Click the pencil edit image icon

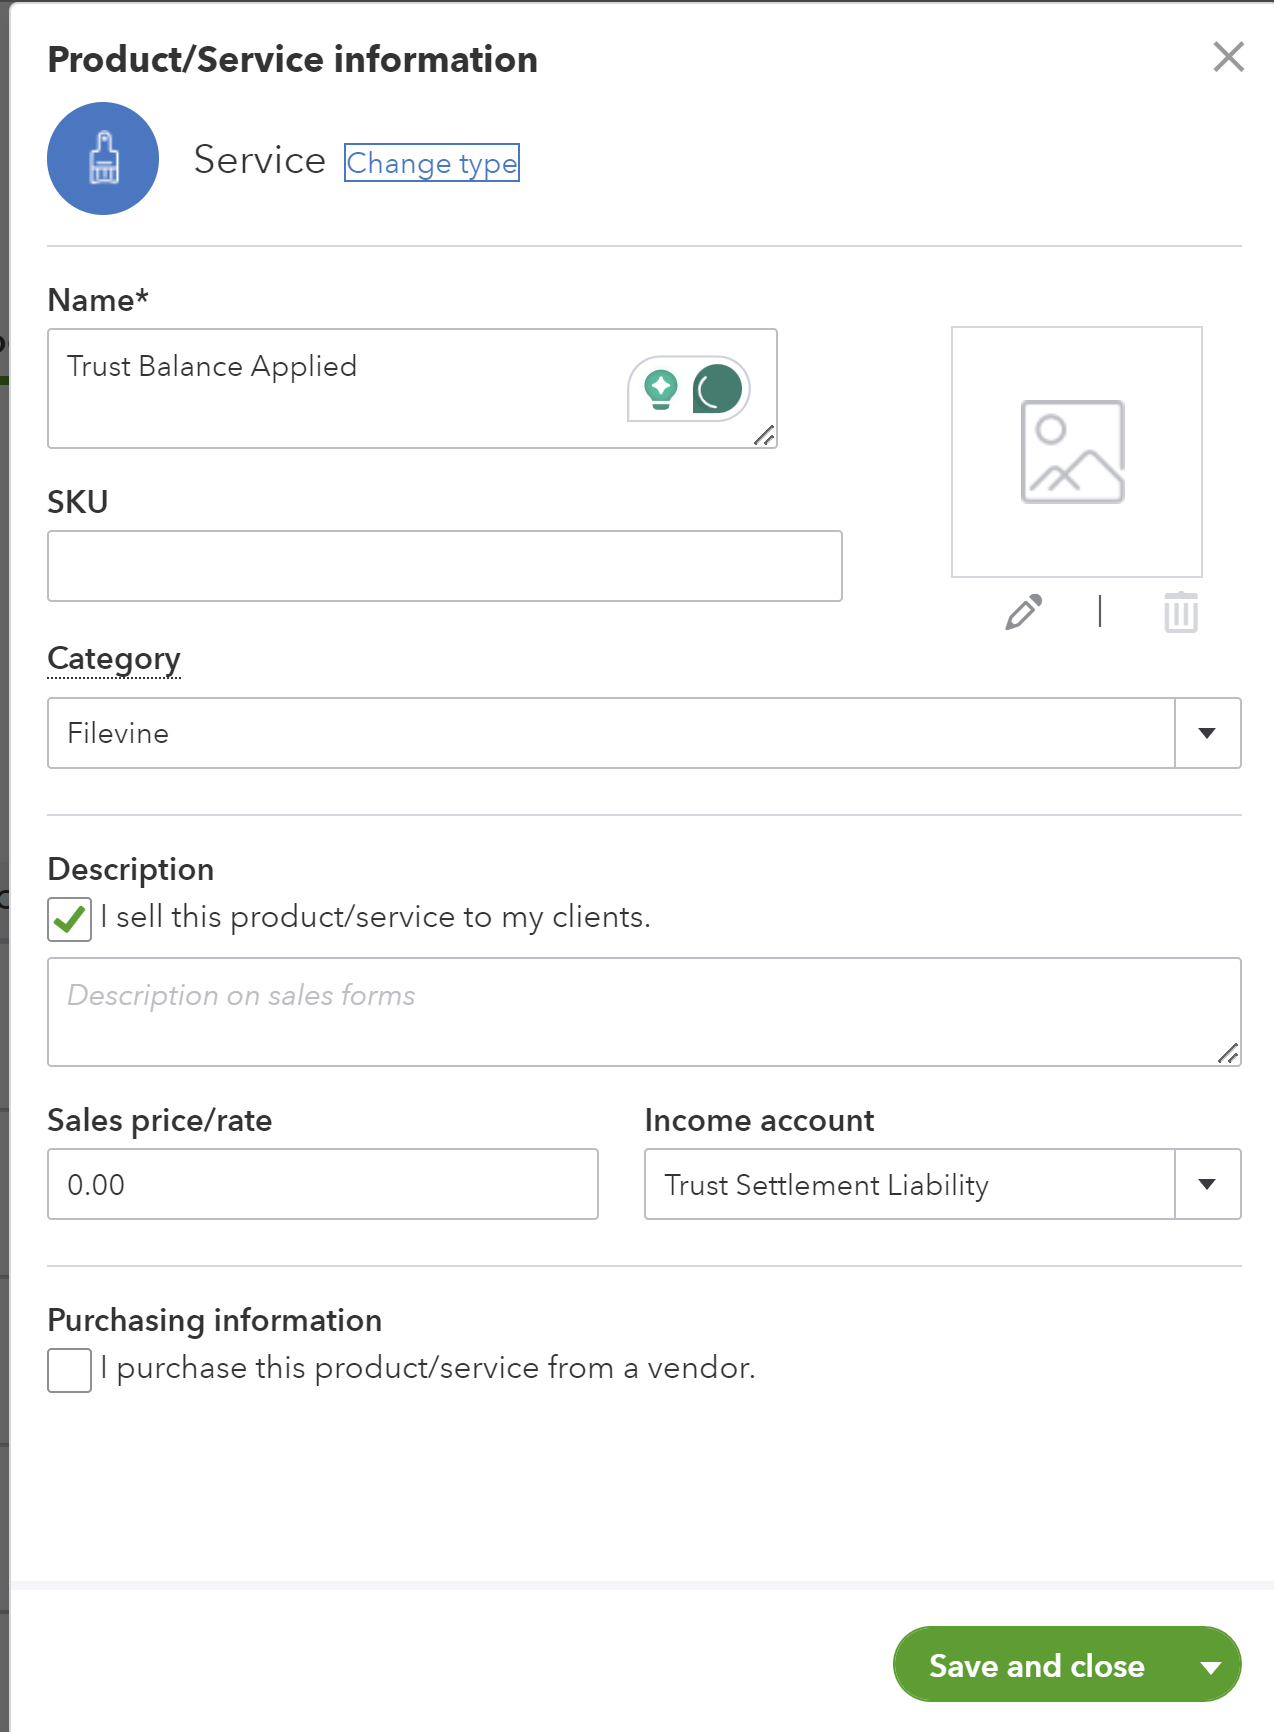pos(1024,612)
